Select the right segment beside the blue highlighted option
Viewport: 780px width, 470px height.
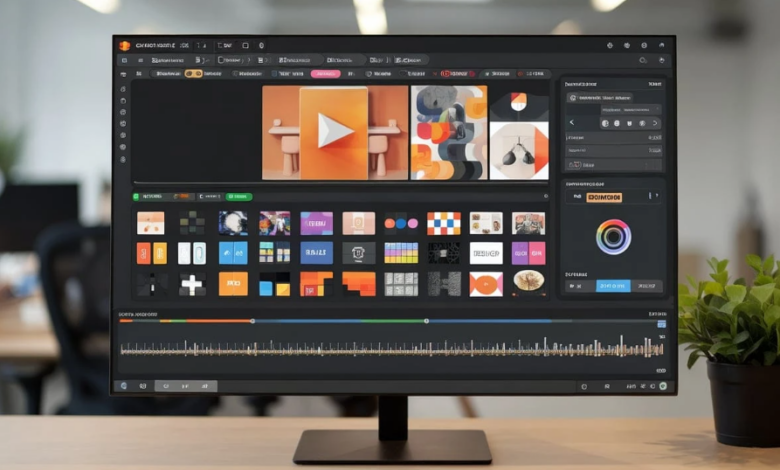[x=646, y=286]
